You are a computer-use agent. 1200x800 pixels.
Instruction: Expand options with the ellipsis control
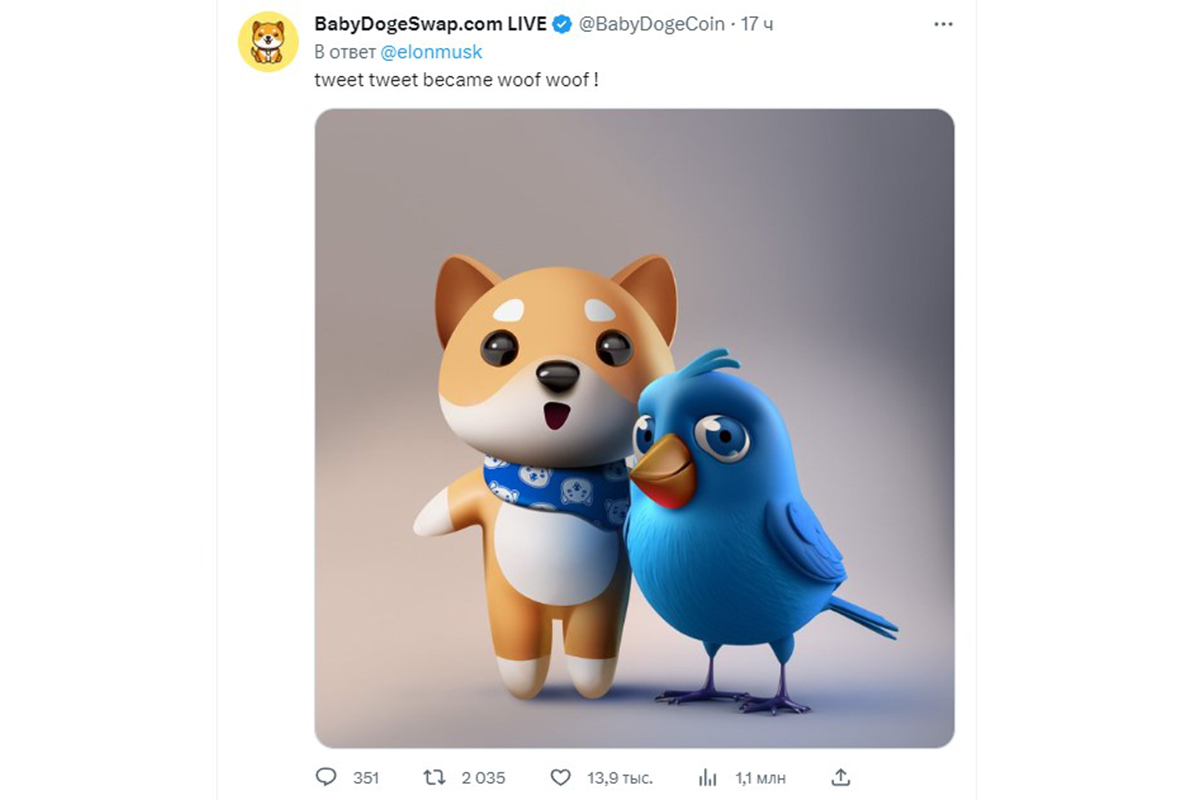click(x=943, y=23)
